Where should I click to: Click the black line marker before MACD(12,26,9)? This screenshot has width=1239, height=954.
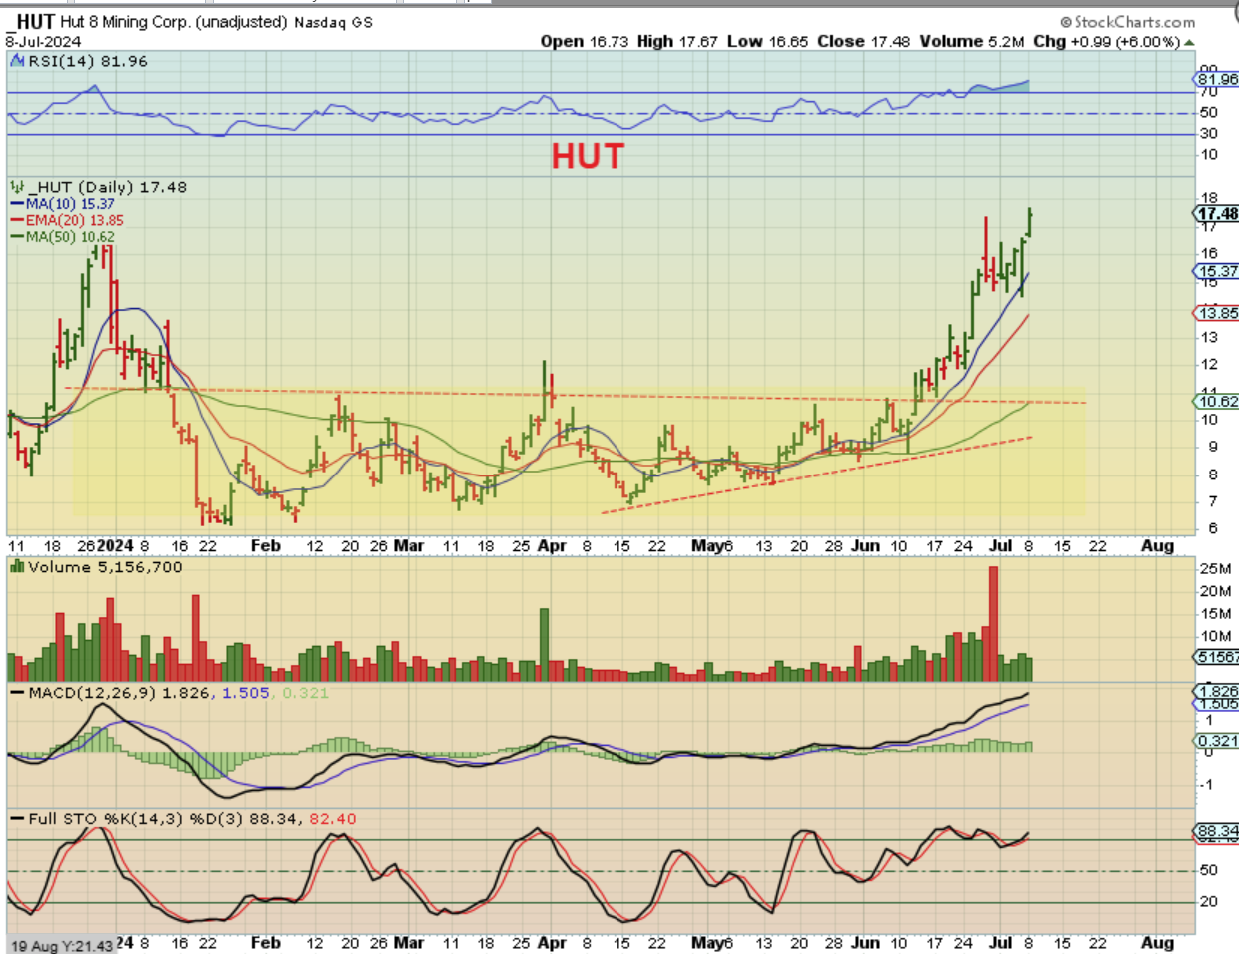(18, 693)
